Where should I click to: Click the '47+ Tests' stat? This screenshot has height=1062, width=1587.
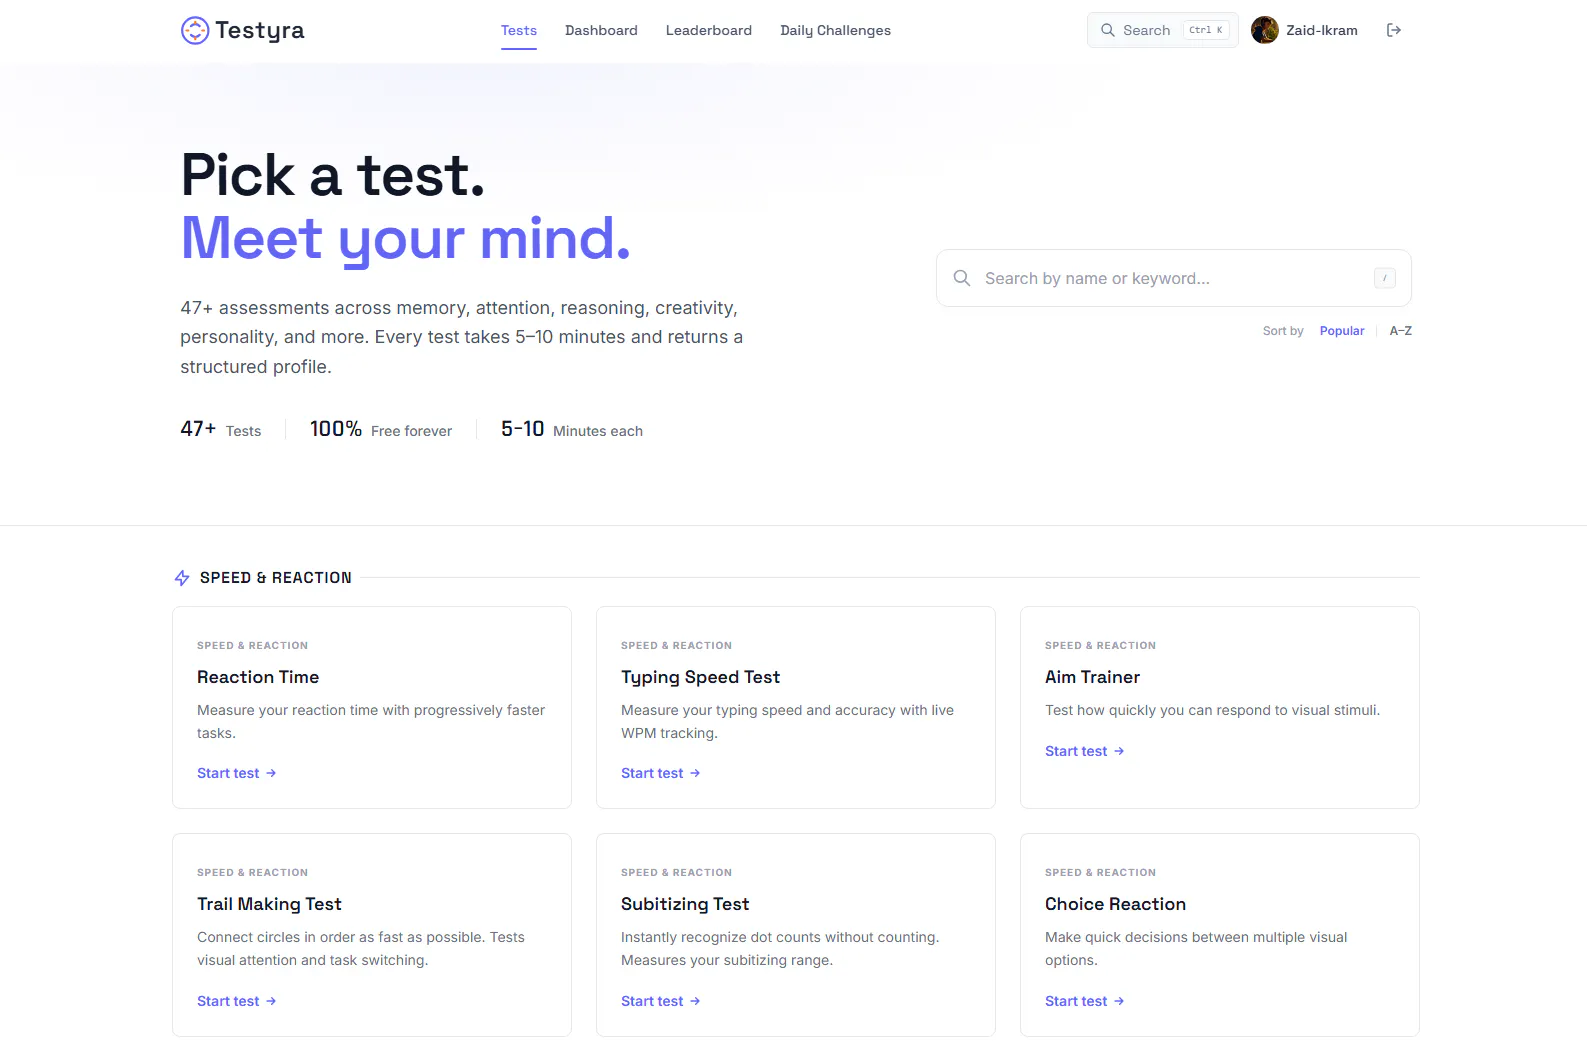[221, 429]
